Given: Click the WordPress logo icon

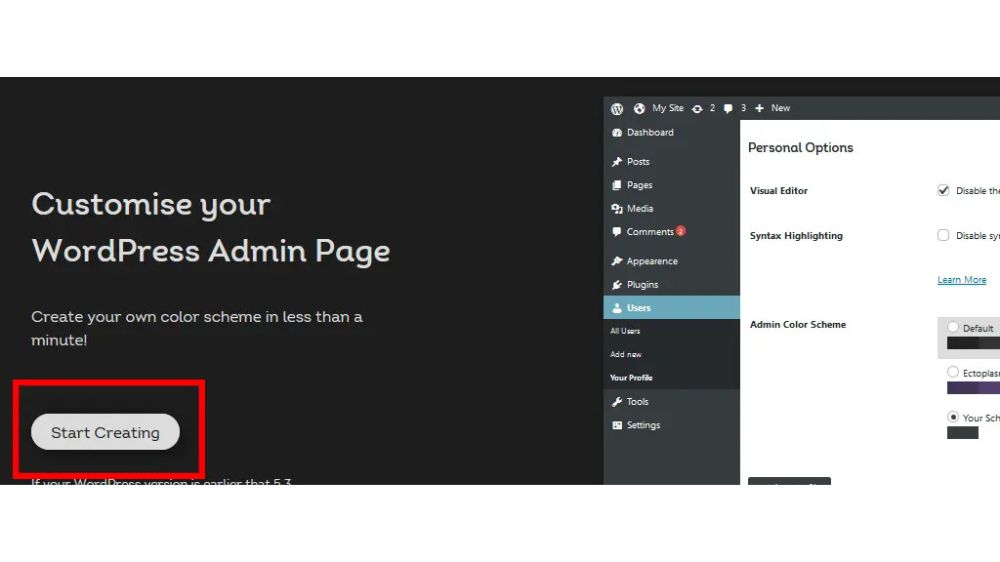Looking at the screenshot, I should coord(617,108).
